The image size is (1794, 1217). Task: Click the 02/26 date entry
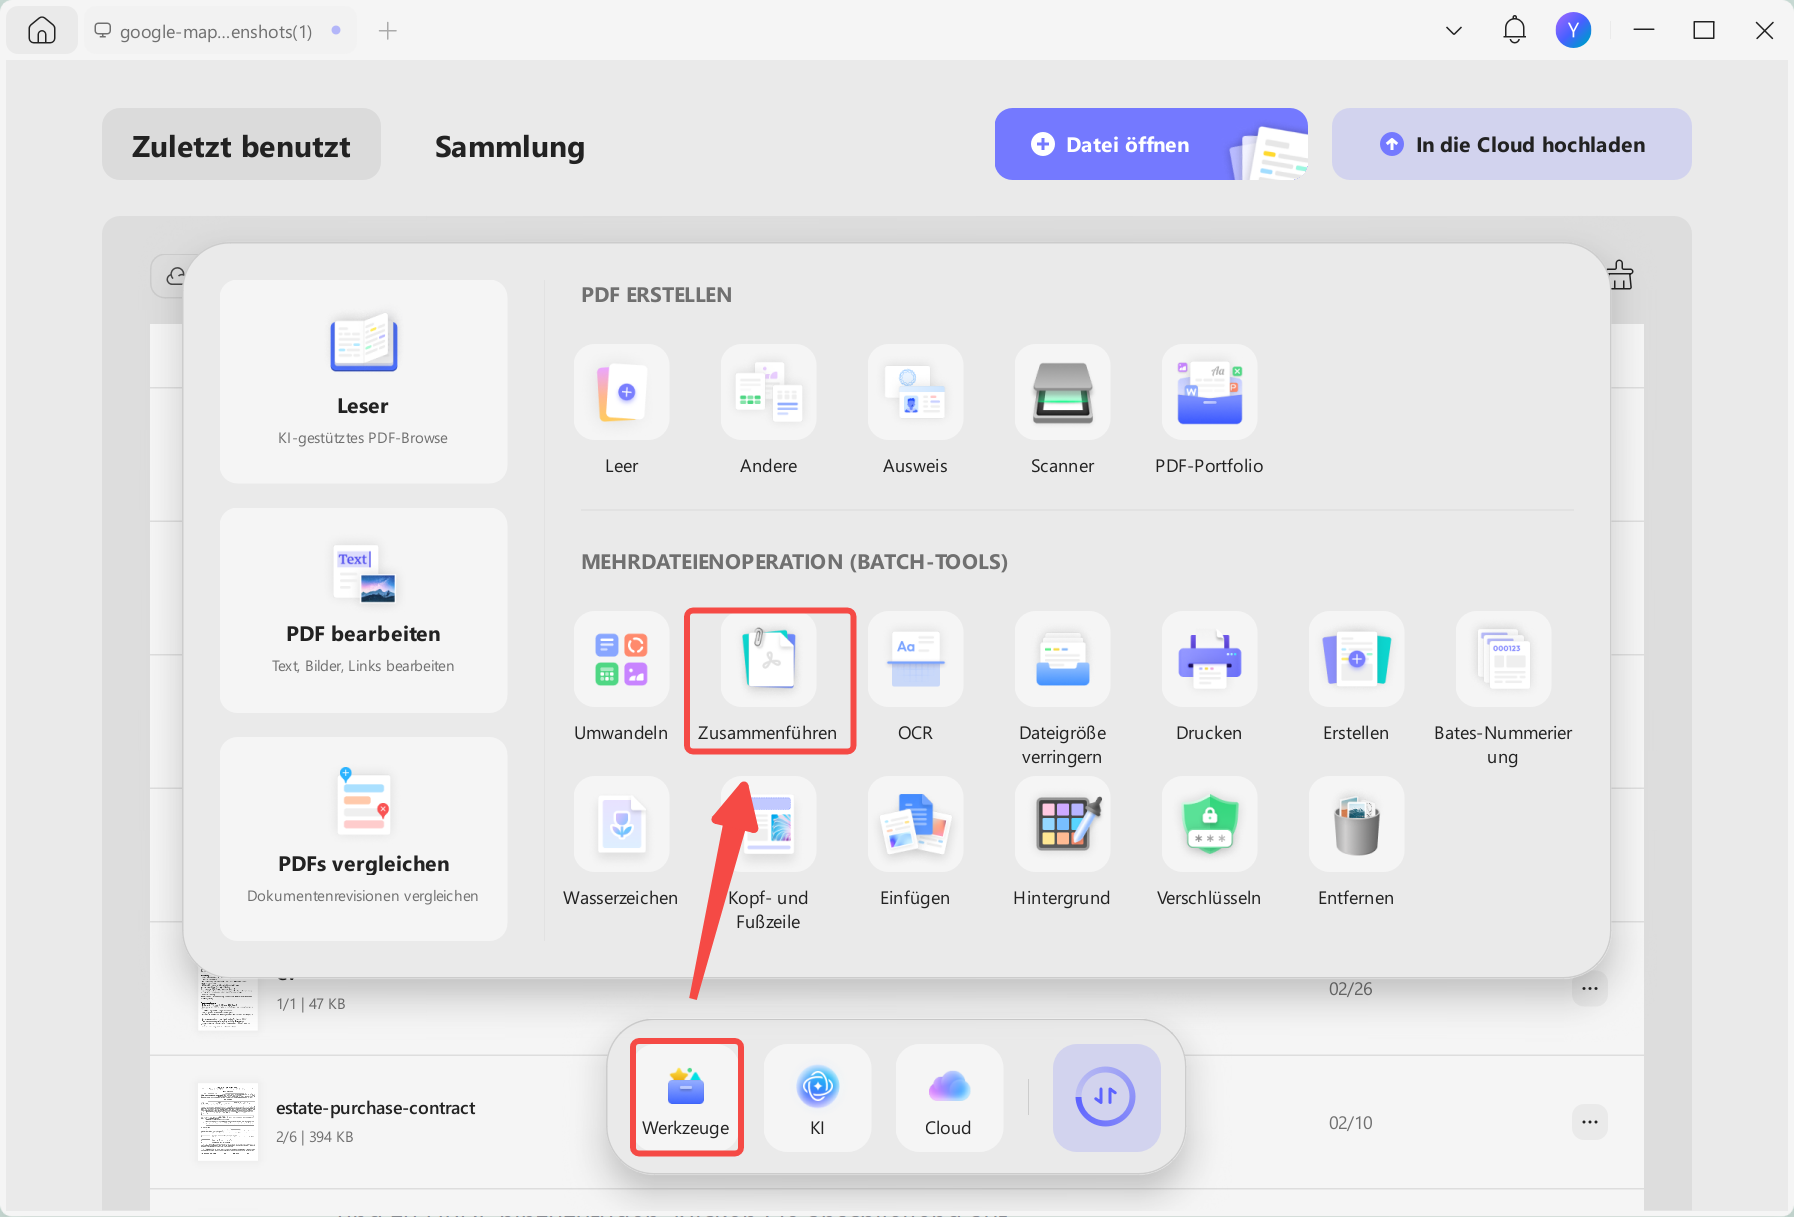1350,988
